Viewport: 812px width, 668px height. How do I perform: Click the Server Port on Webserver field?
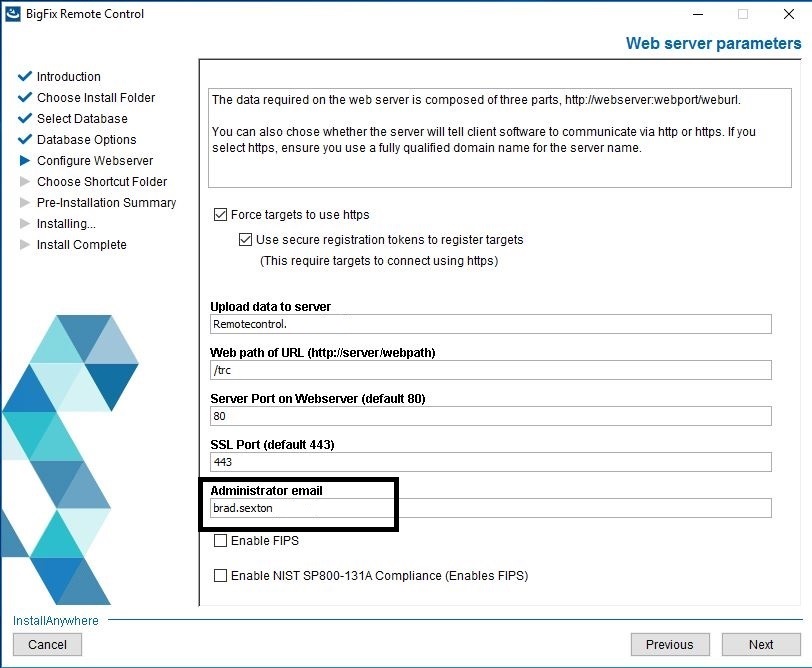tap(490, 416)
